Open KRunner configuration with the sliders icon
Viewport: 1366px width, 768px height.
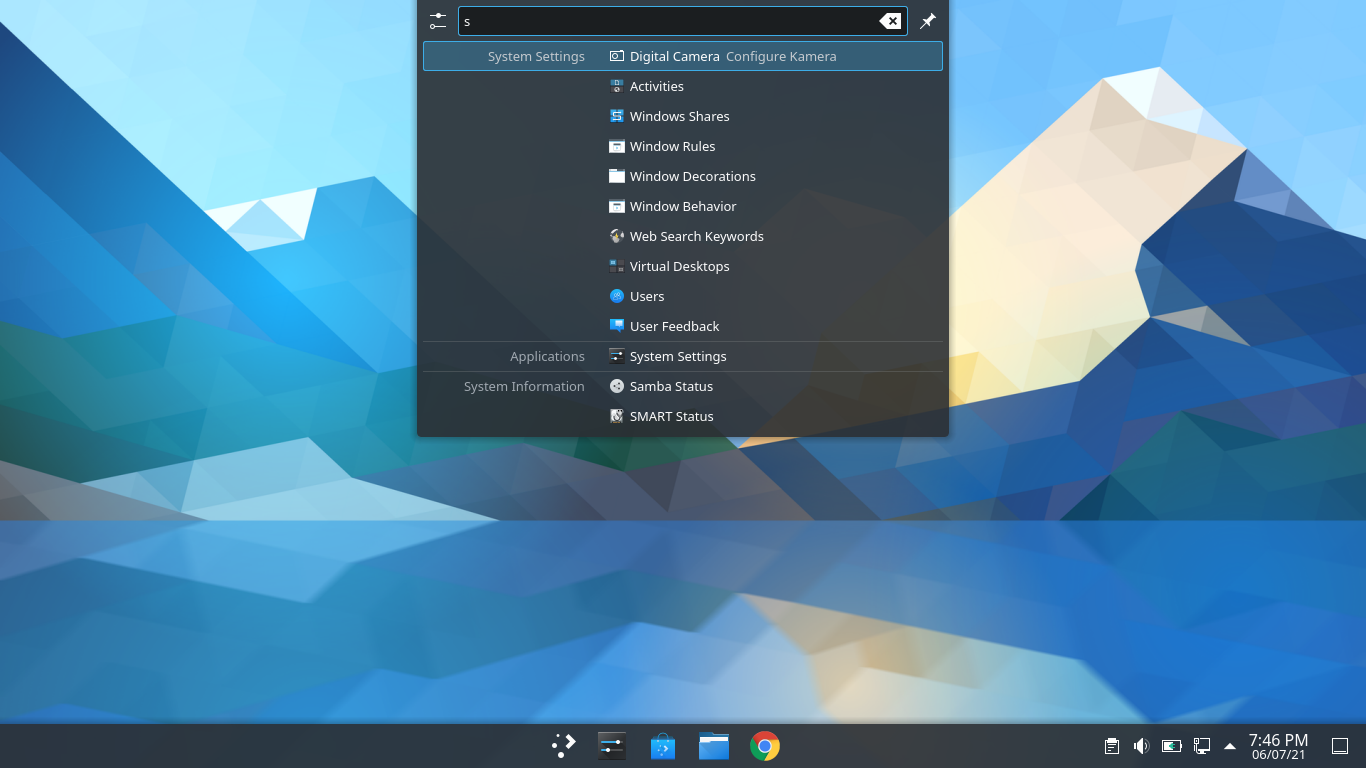pyautogui.click(x=437, y=20)
